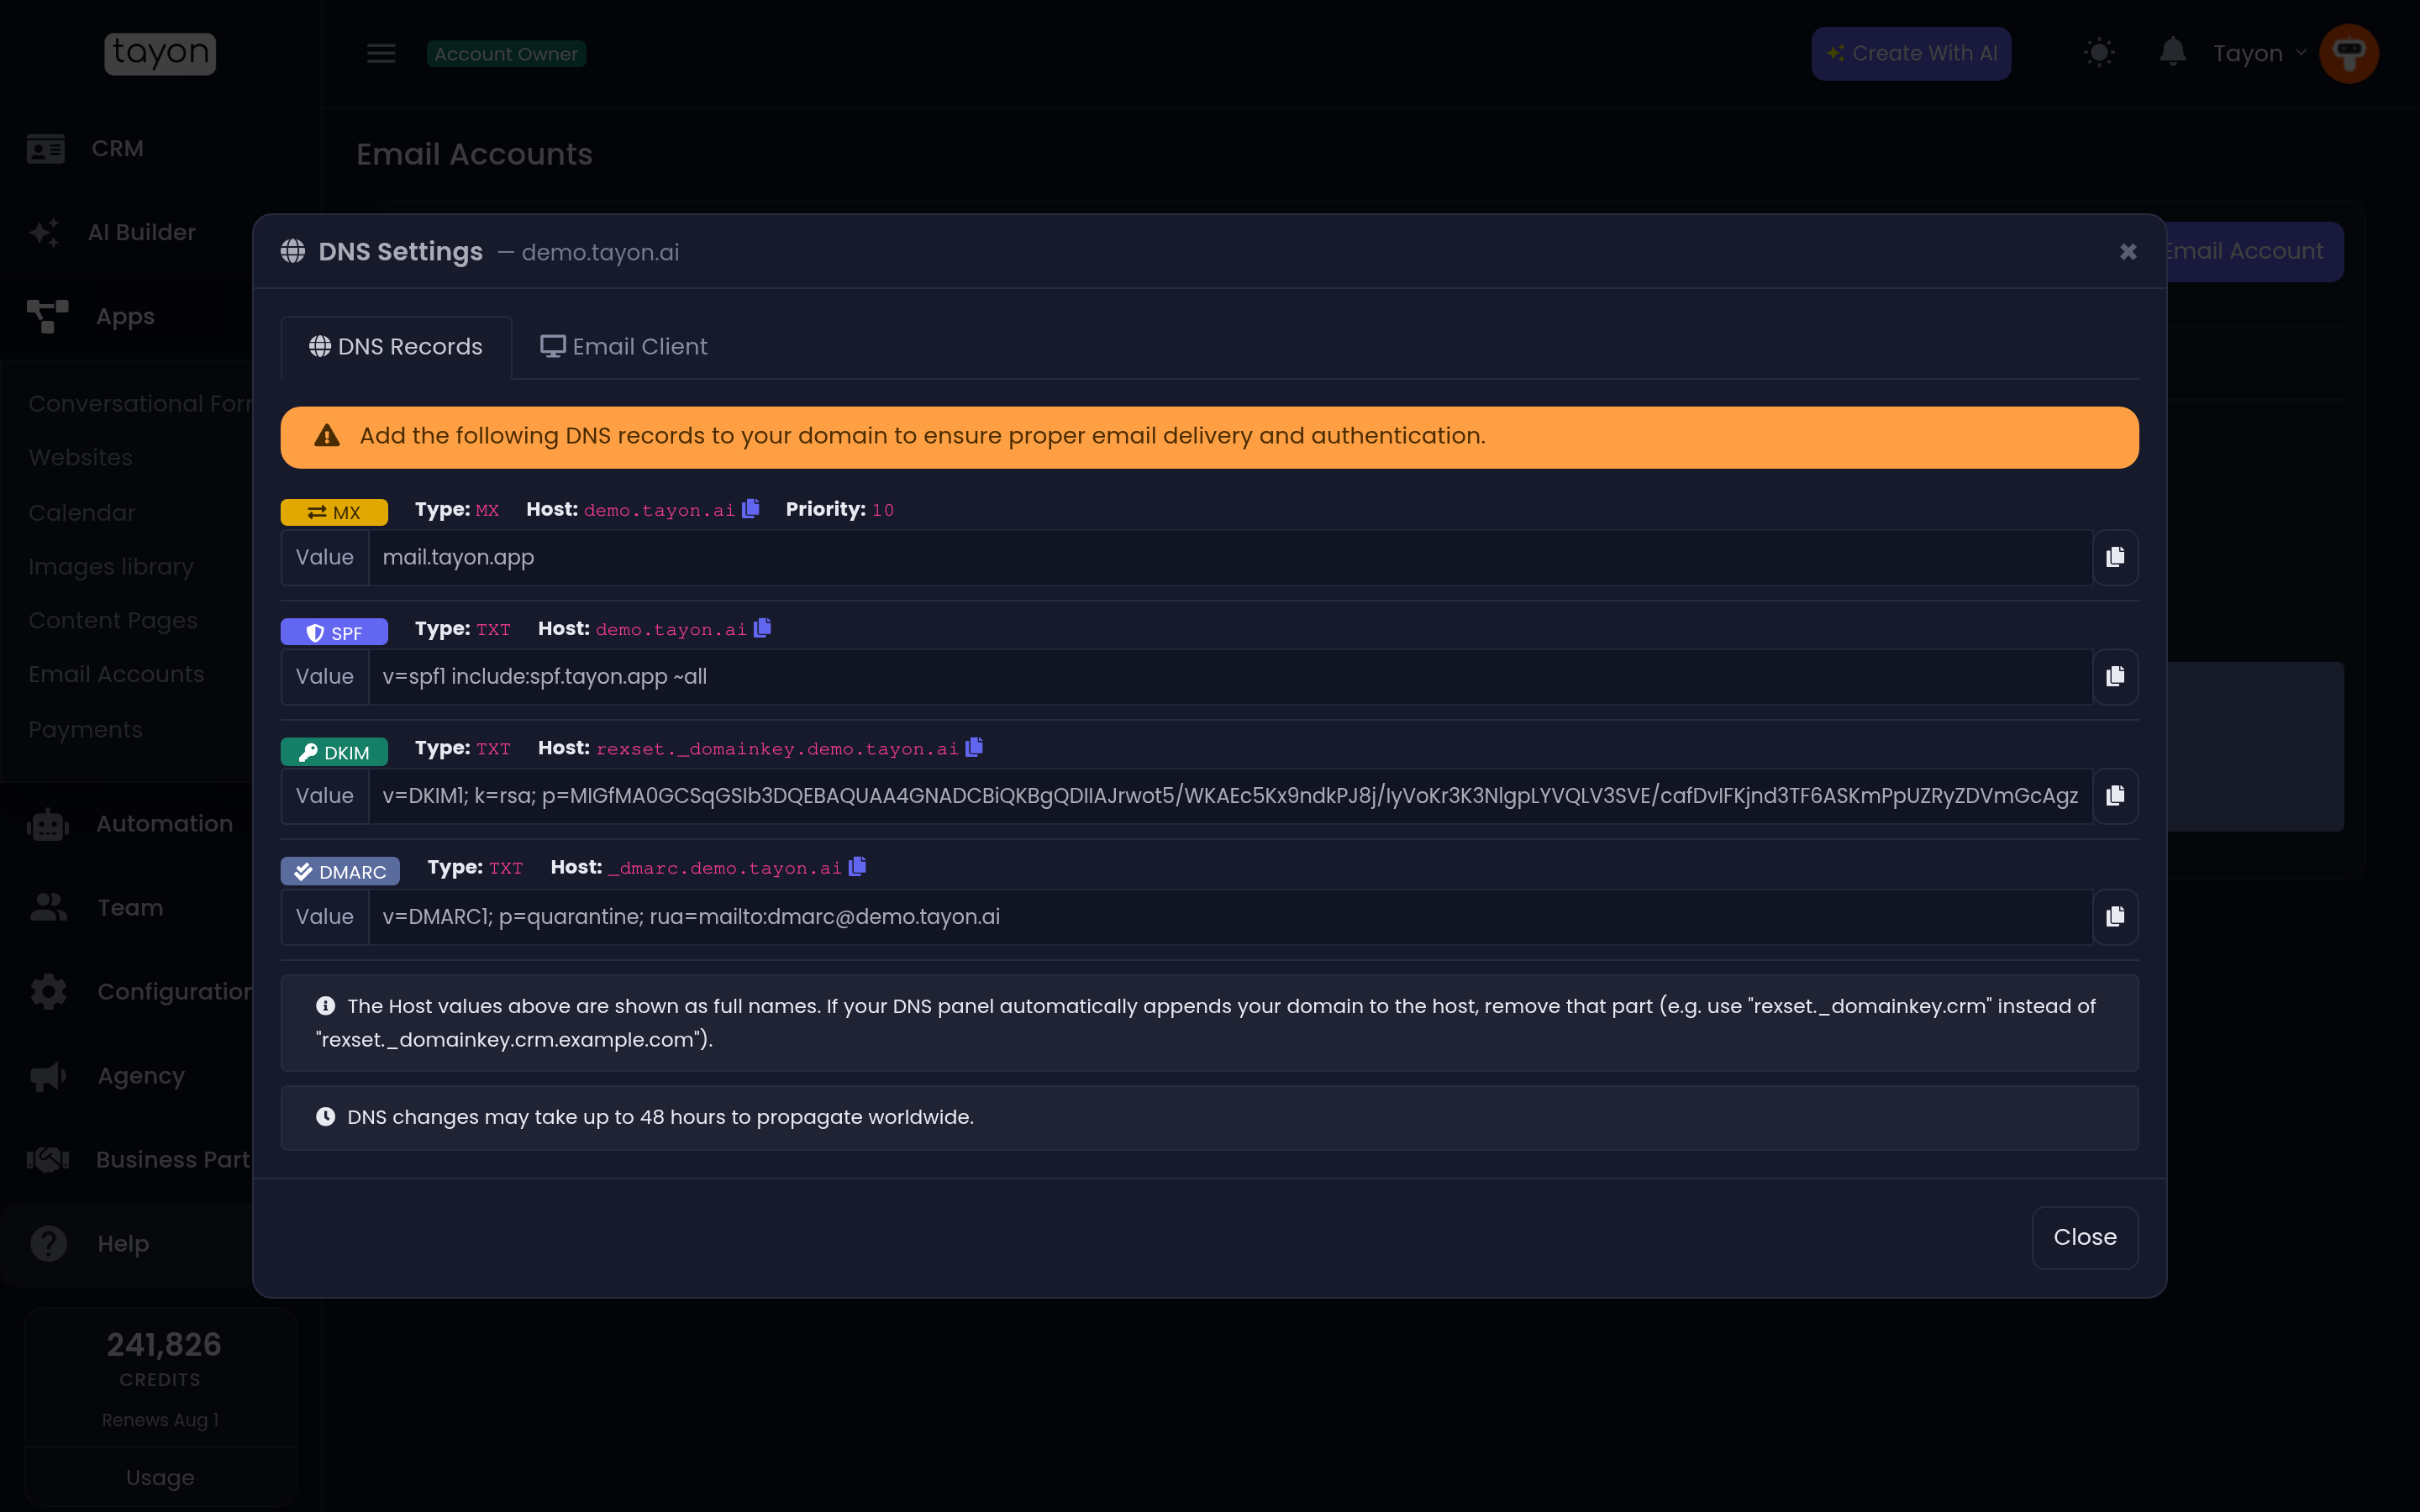Click the Close button in dialog footer
The image size is (2420, 1512).
2085,1237
